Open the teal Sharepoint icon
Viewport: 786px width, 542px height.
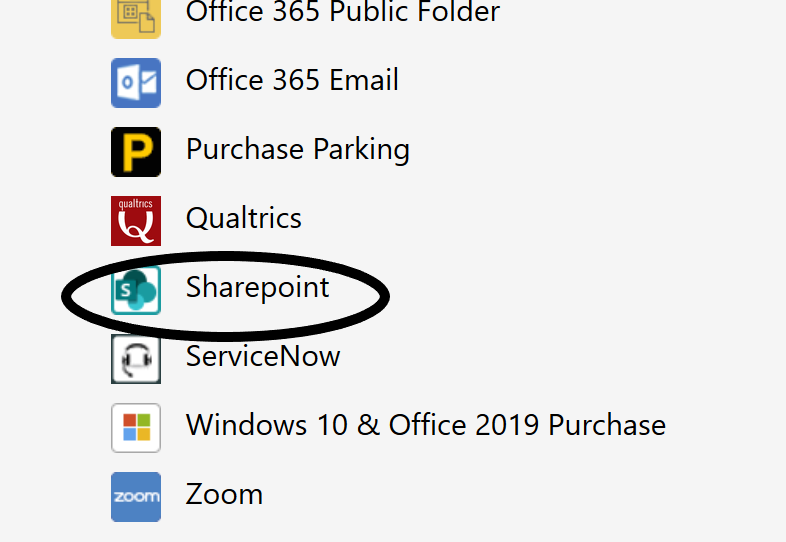[135, 289]
